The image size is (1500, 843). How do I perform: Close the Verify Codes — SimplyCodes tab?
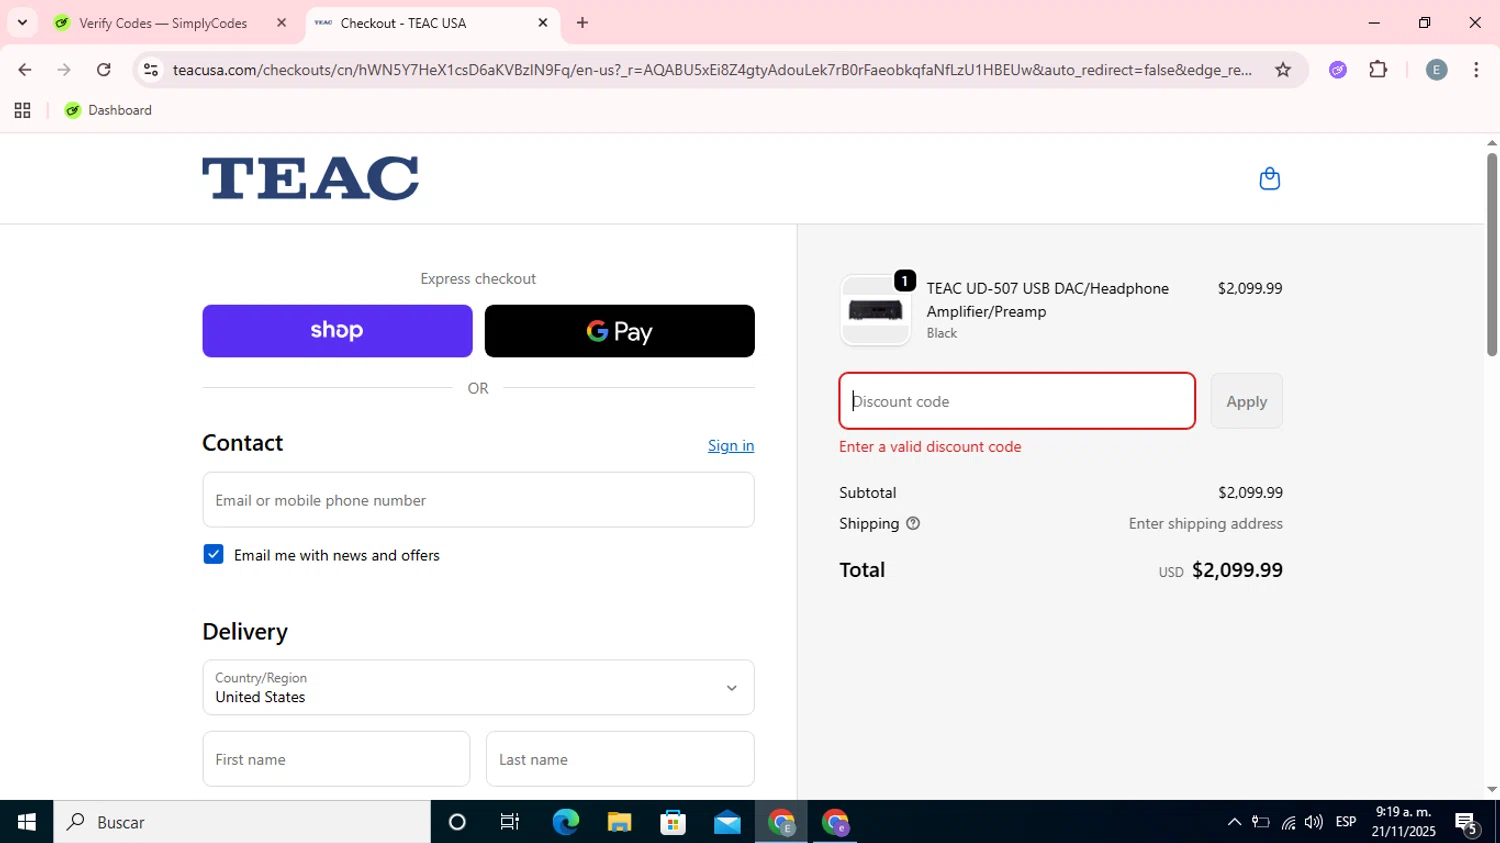tap(281, 23)
